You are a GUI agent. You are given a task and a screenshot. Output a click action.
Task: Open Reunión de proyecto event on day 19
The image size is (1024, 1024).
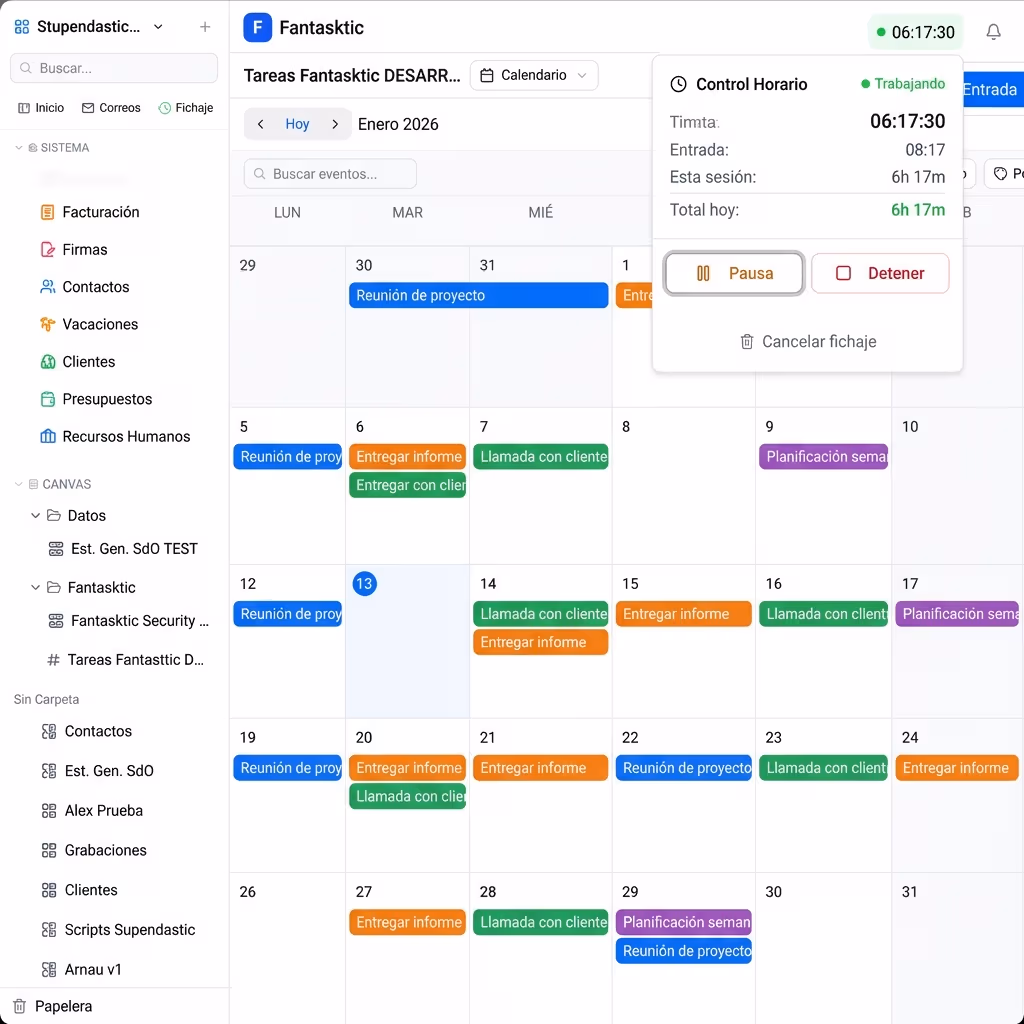(288, 768)
